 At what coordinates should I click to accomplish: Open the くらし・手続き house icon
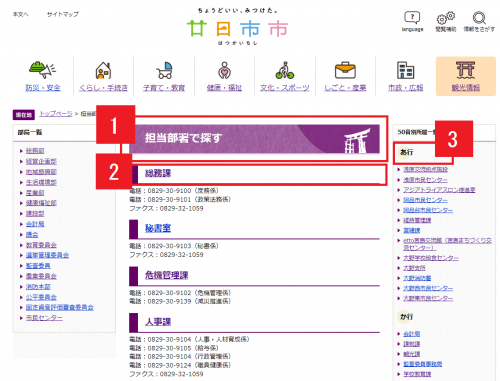(x=103, y=70)
